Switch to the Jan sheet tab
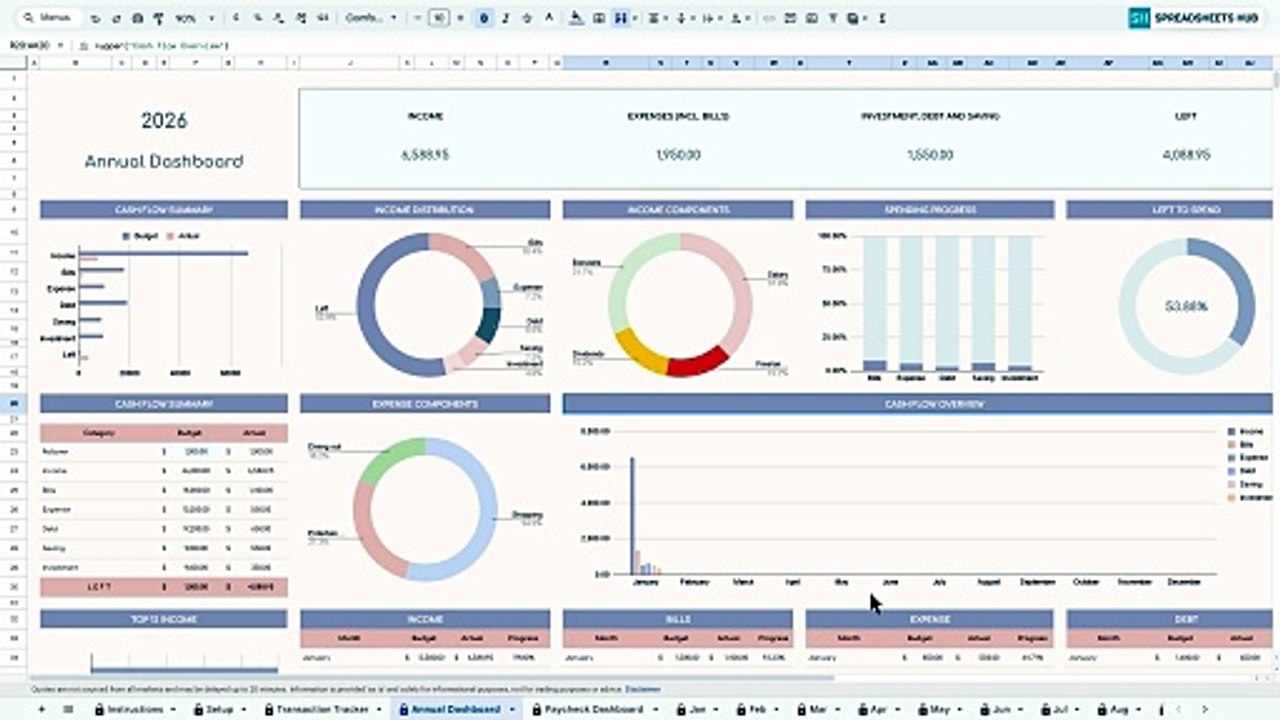 pos(697,709)
